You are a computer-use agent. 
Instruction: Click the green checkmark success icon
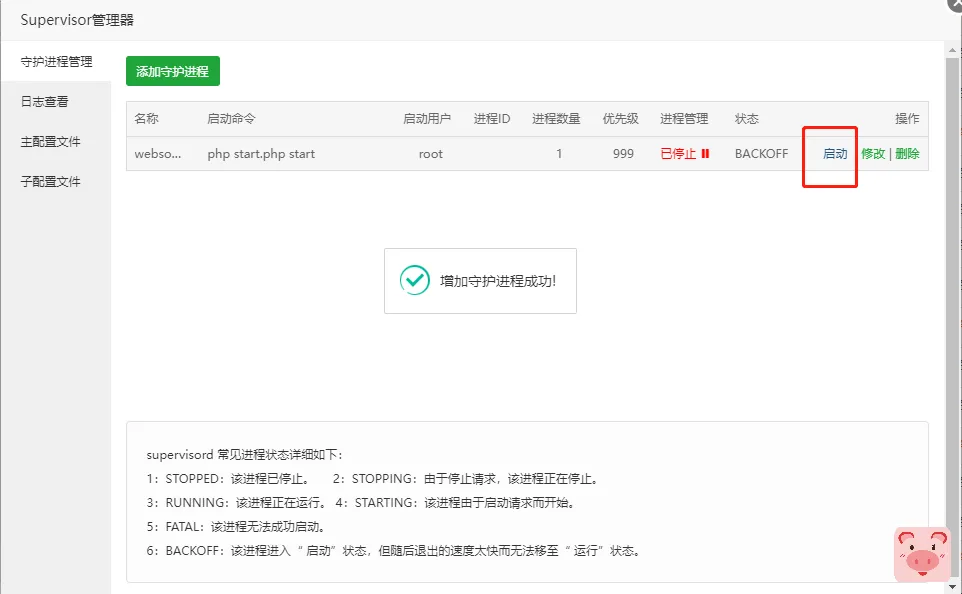415,280
